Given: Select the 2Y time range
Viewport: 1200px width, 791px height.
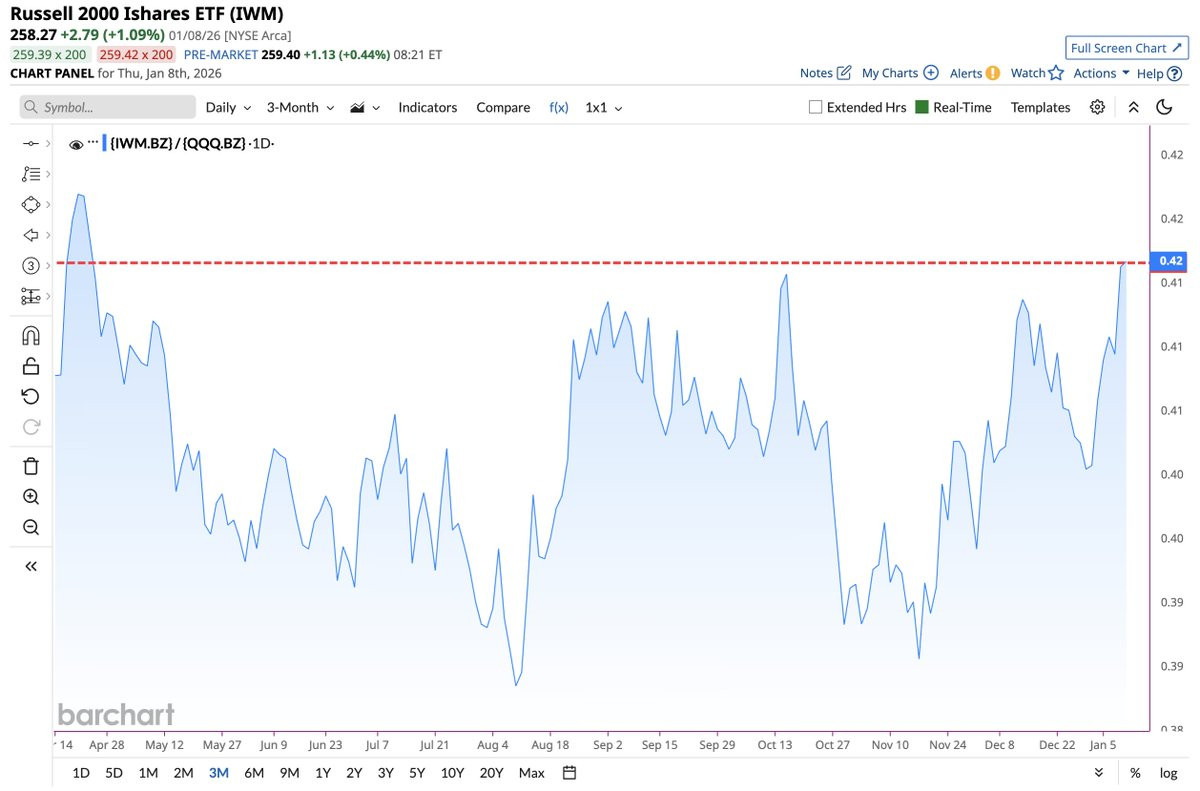Looking at the screenshot, I should [x=354, y=772].
